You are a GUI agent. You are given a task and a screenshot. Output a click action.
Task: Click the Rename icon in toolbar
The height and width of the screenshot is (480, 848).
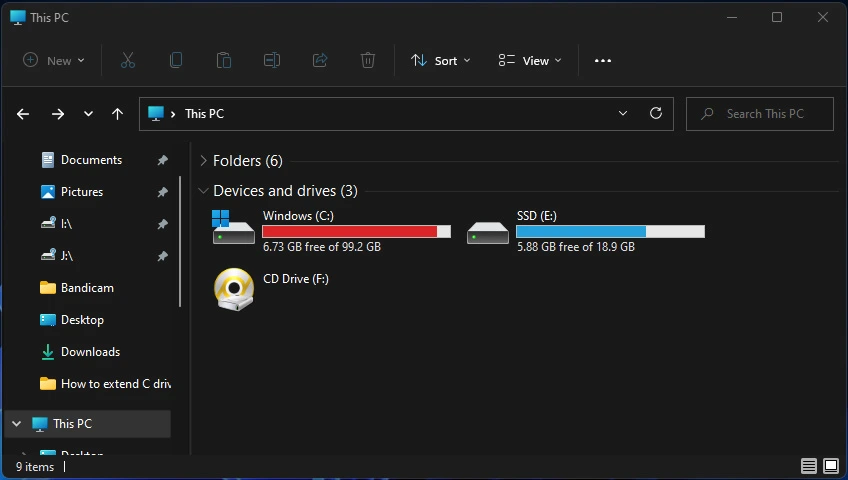(x=272, y=61)
